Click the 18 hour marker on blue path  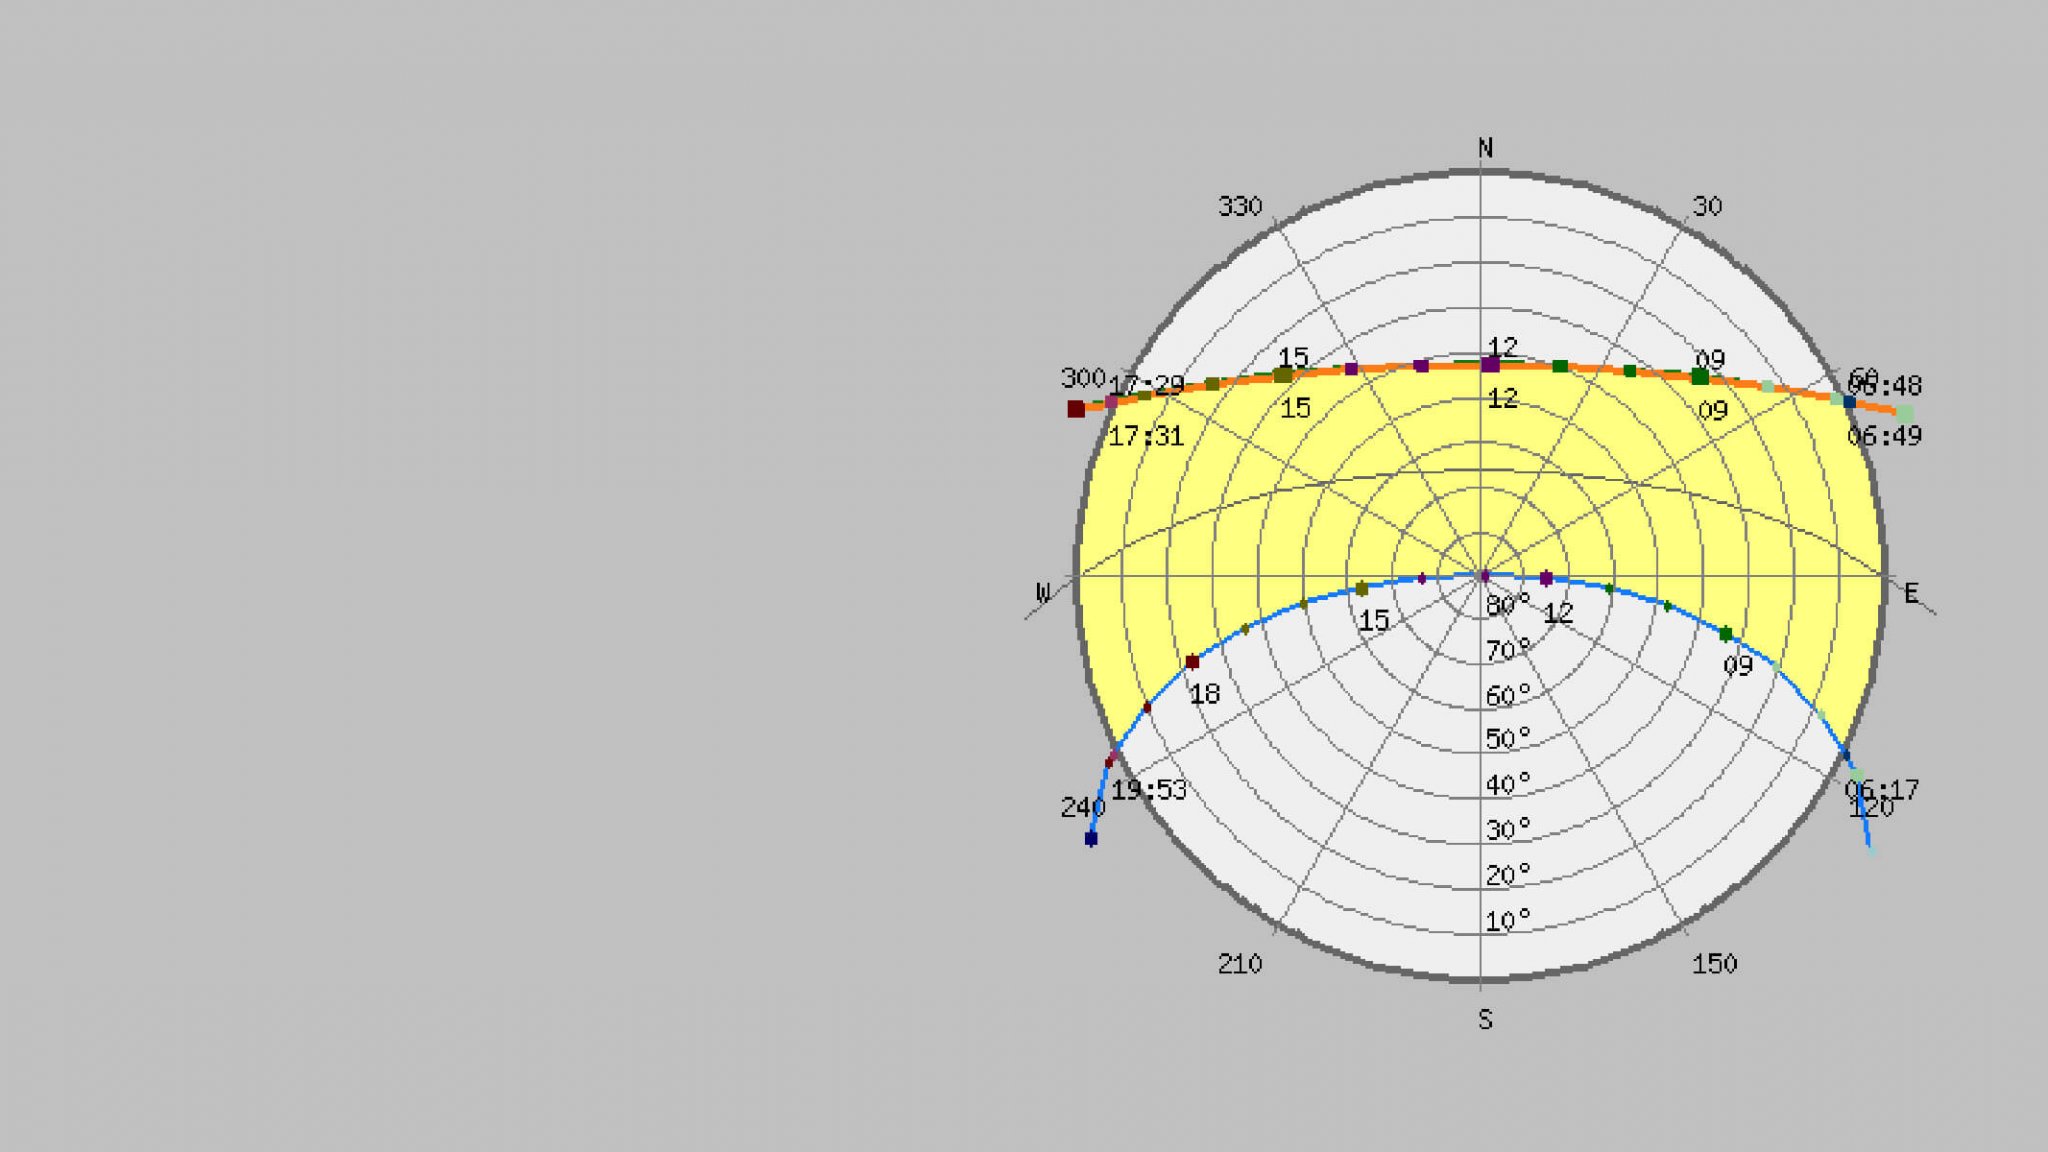pos(1191,662)
